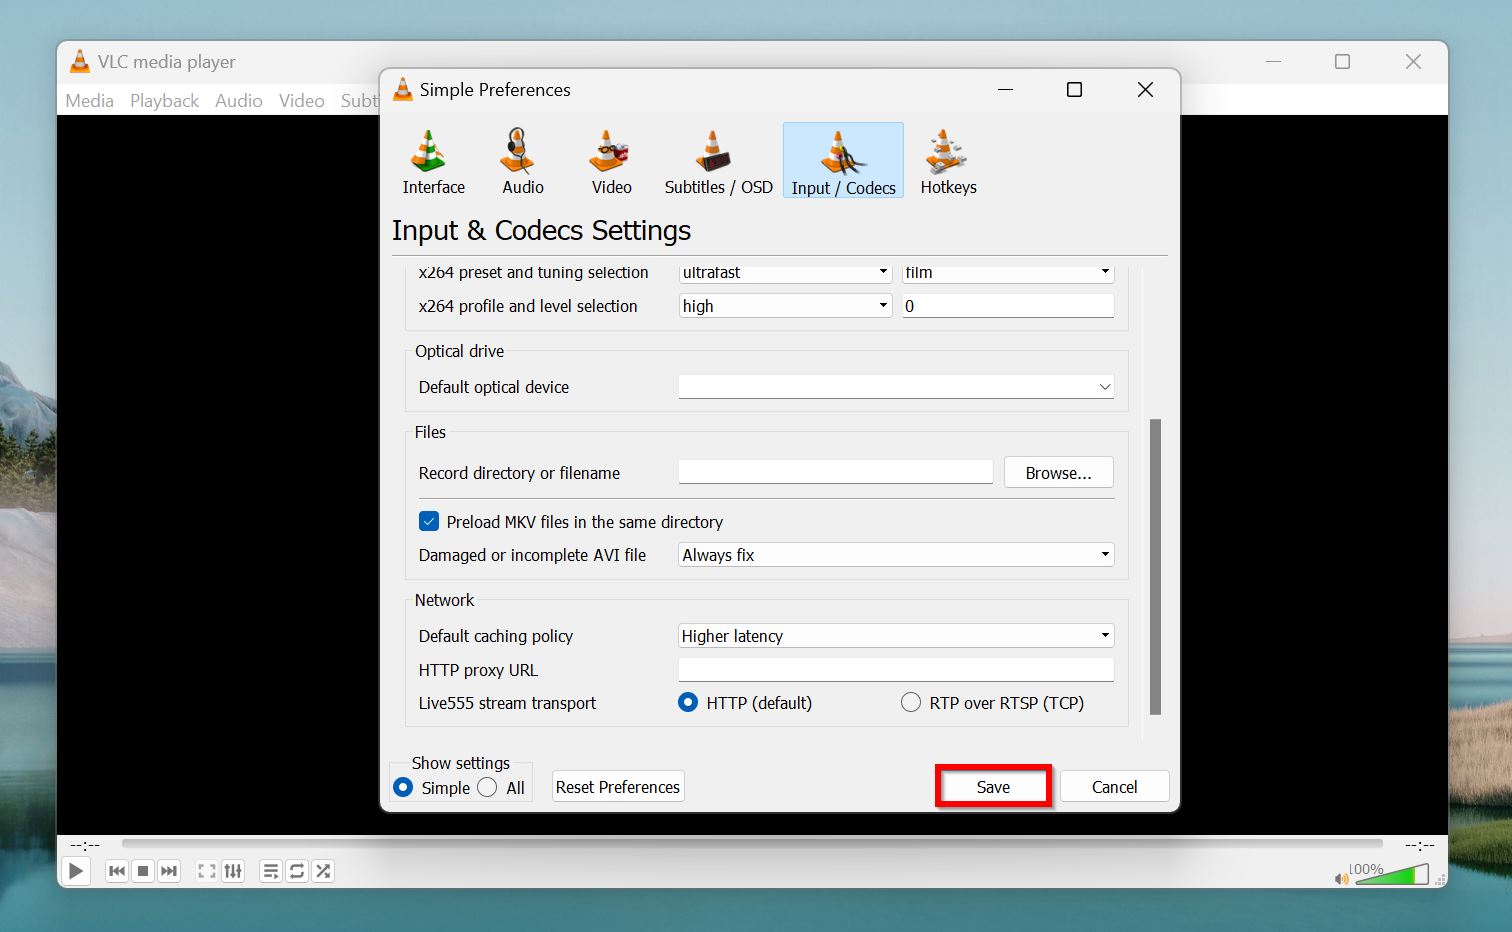1512x932 pixels.
Task: Toggle loop mode icon
Action: 297,871
